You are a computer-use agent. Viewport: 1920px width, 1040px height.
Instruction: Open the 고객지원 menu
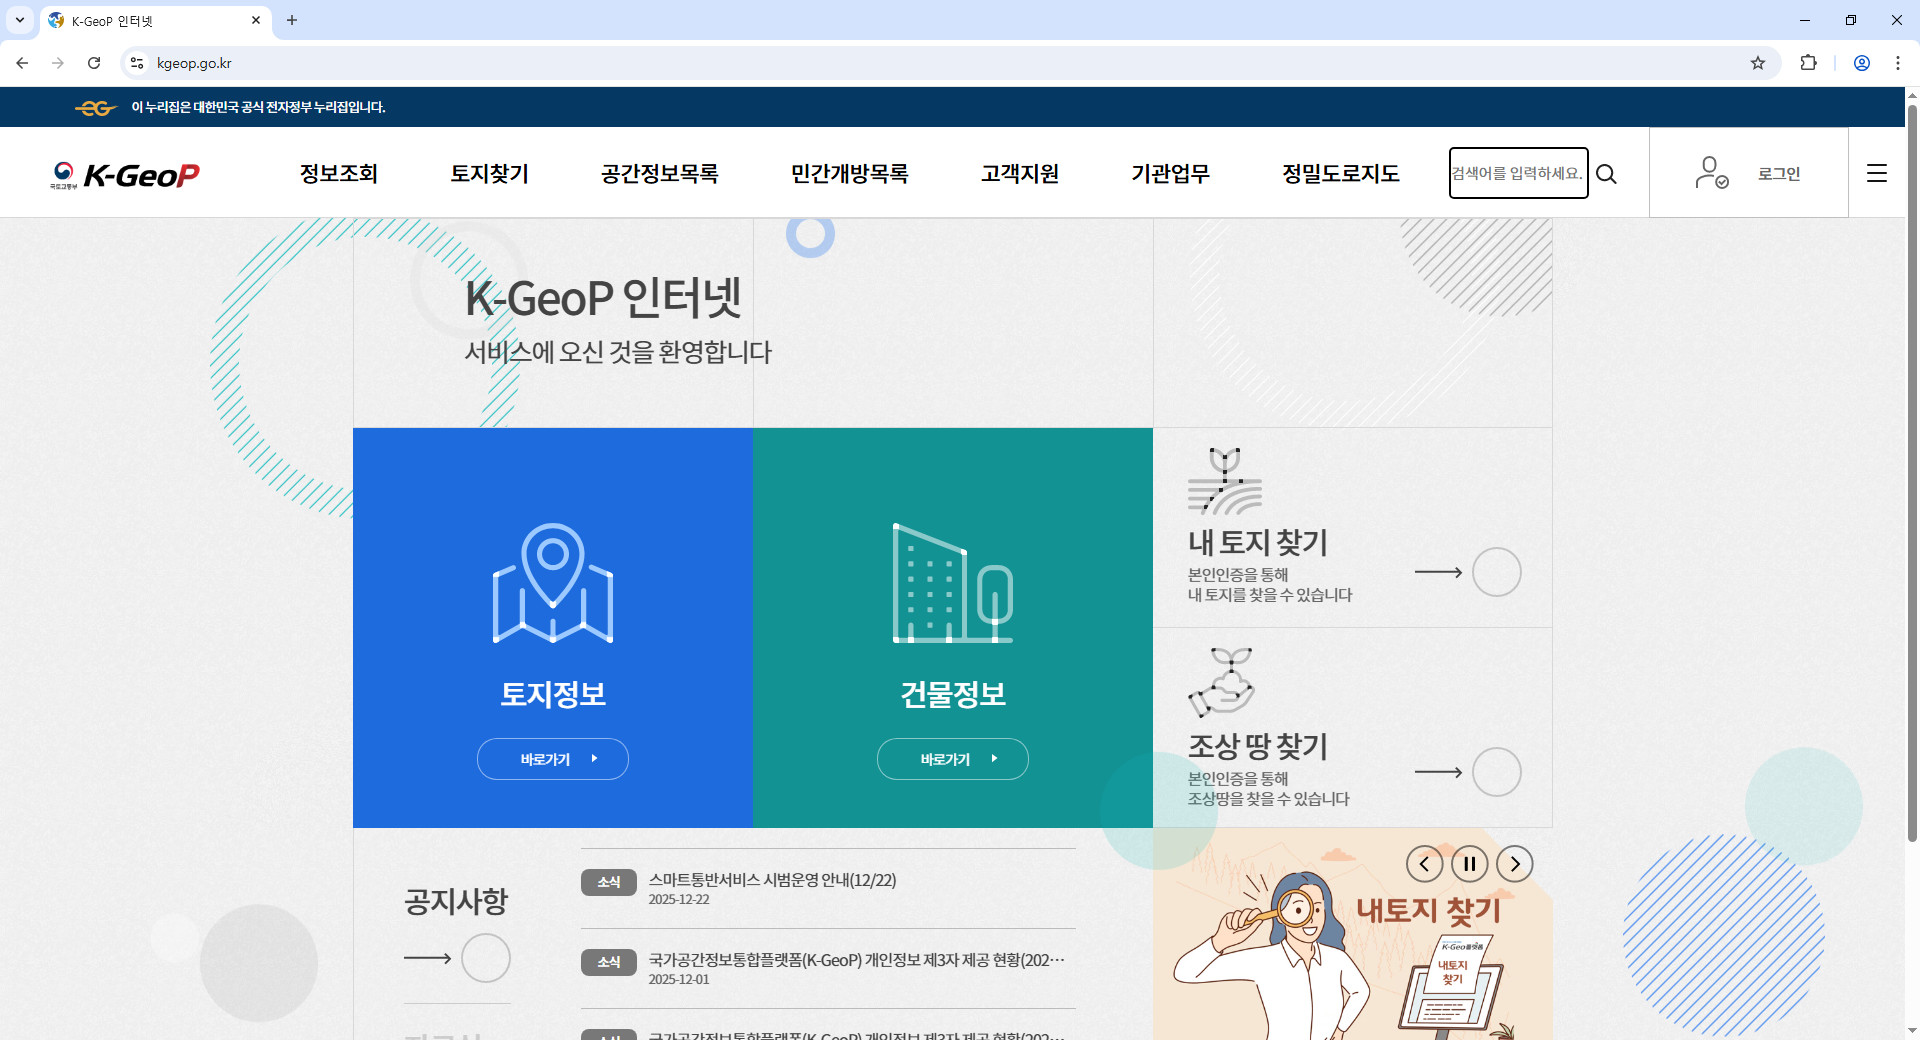tap(1019, 173)
